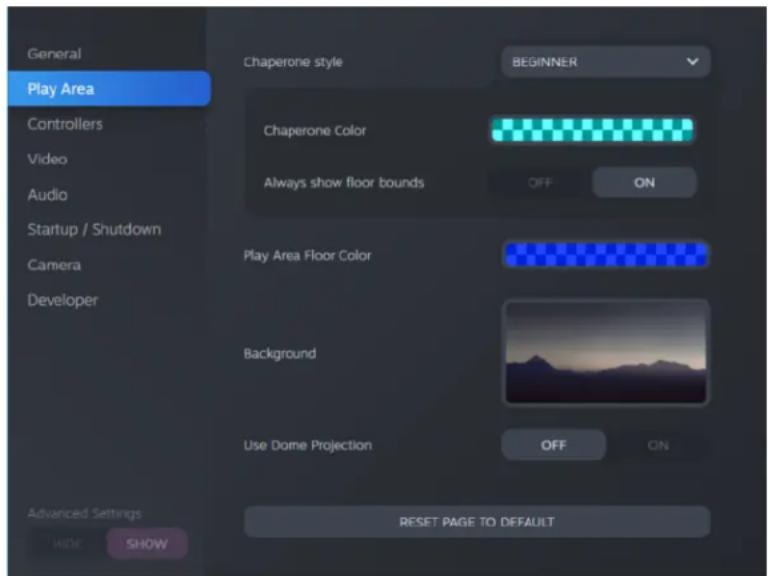Select the Play Area tab

click(109, 89)
